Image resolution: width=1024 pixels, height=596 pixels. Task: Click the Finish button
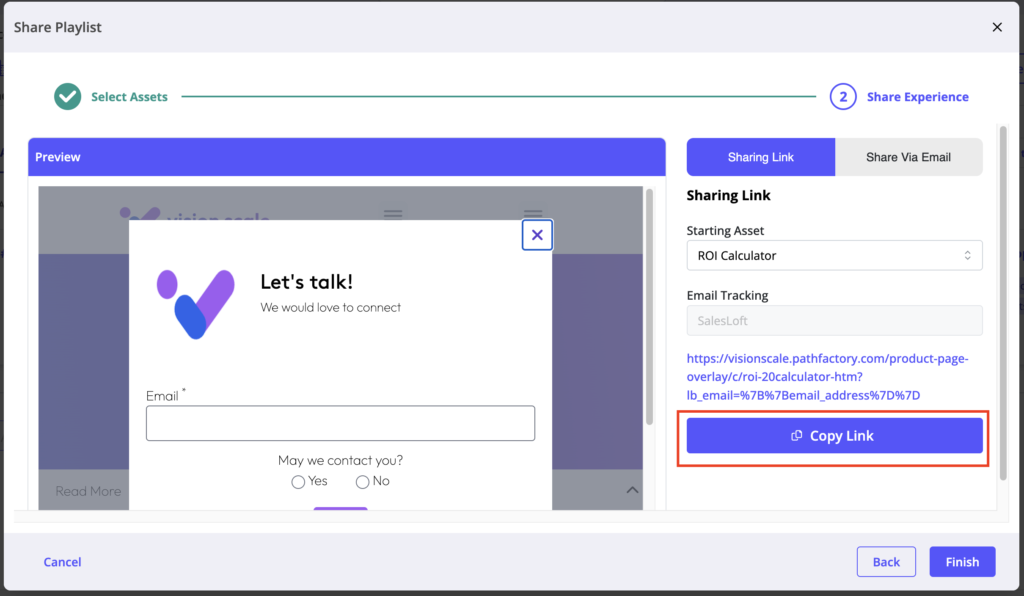(x=962, y=562)
